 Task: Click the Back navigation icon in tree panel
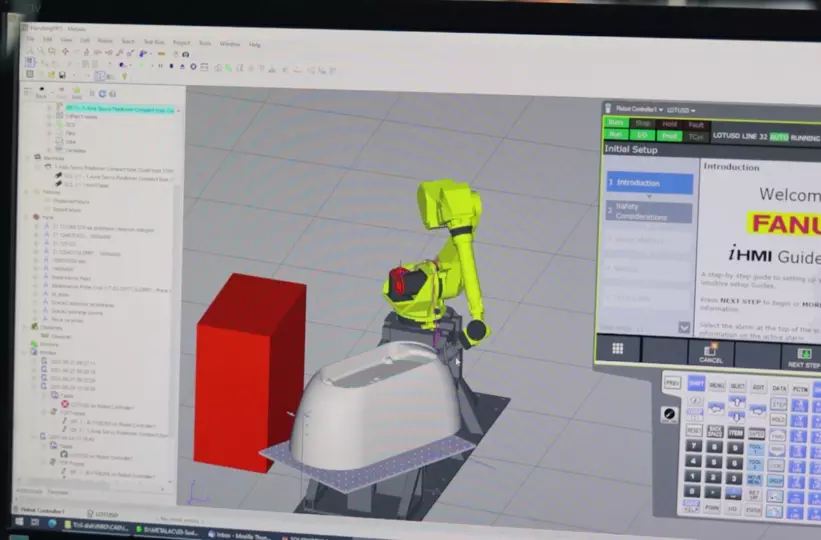[41, 90]
